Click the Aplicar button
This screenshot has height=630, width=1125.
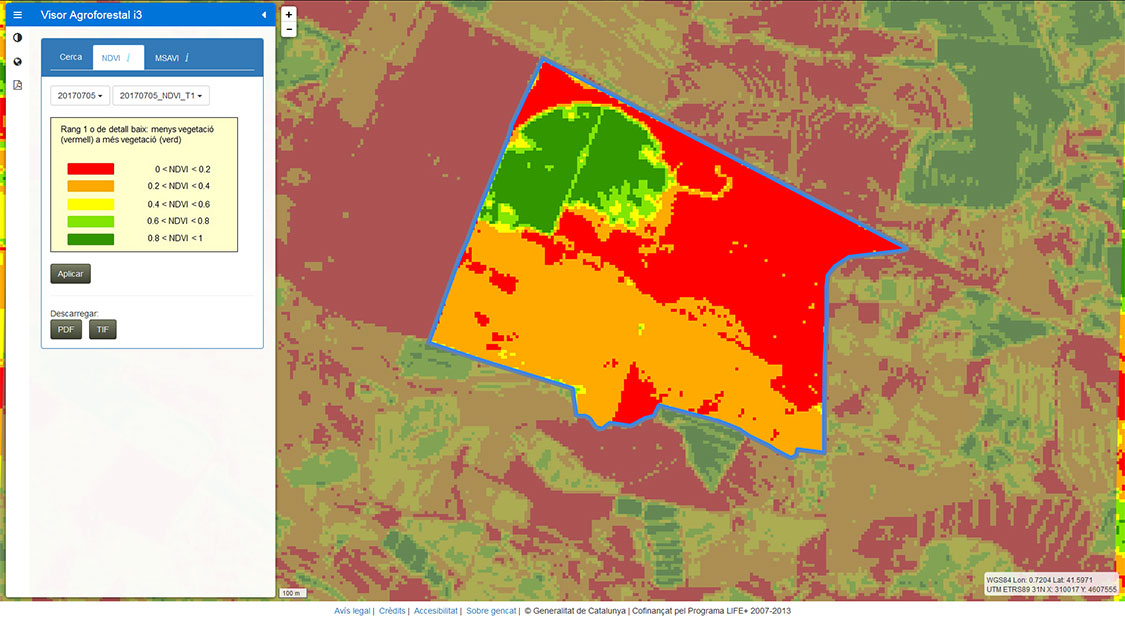click(70, 273)
